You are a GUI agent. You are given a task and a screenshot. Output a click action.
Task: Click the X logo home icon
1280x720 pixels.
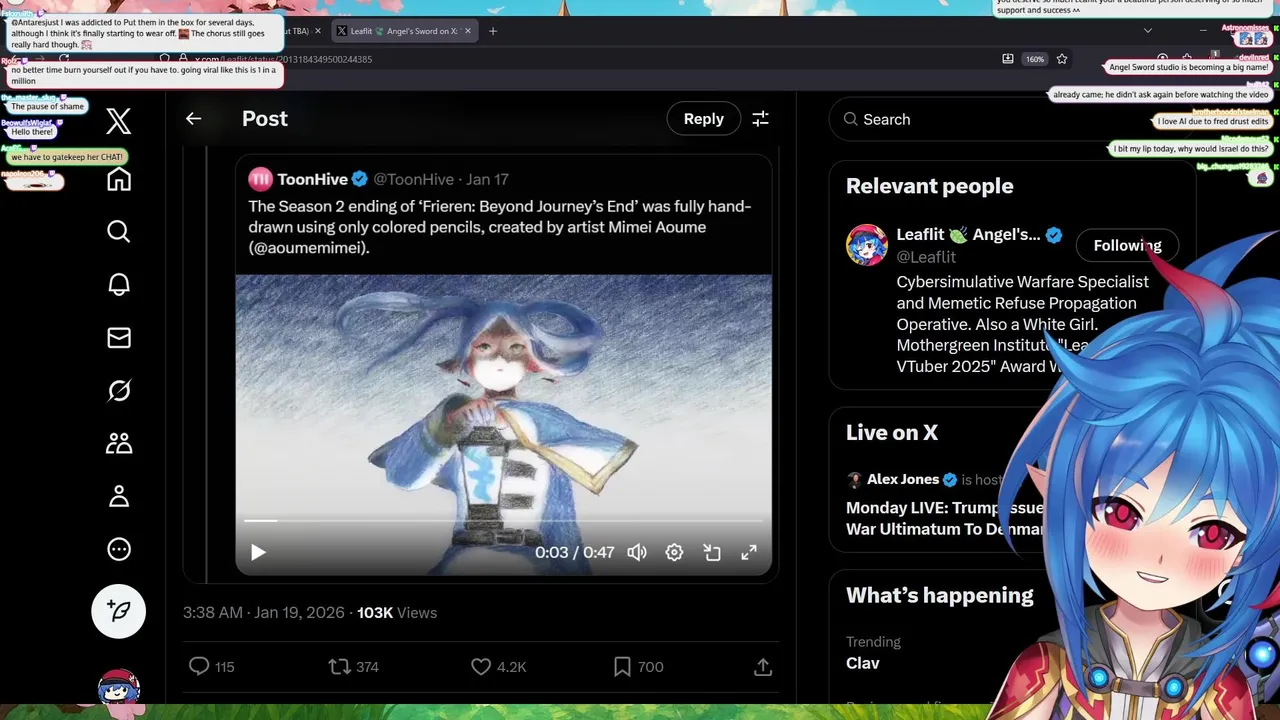point(118,121)
